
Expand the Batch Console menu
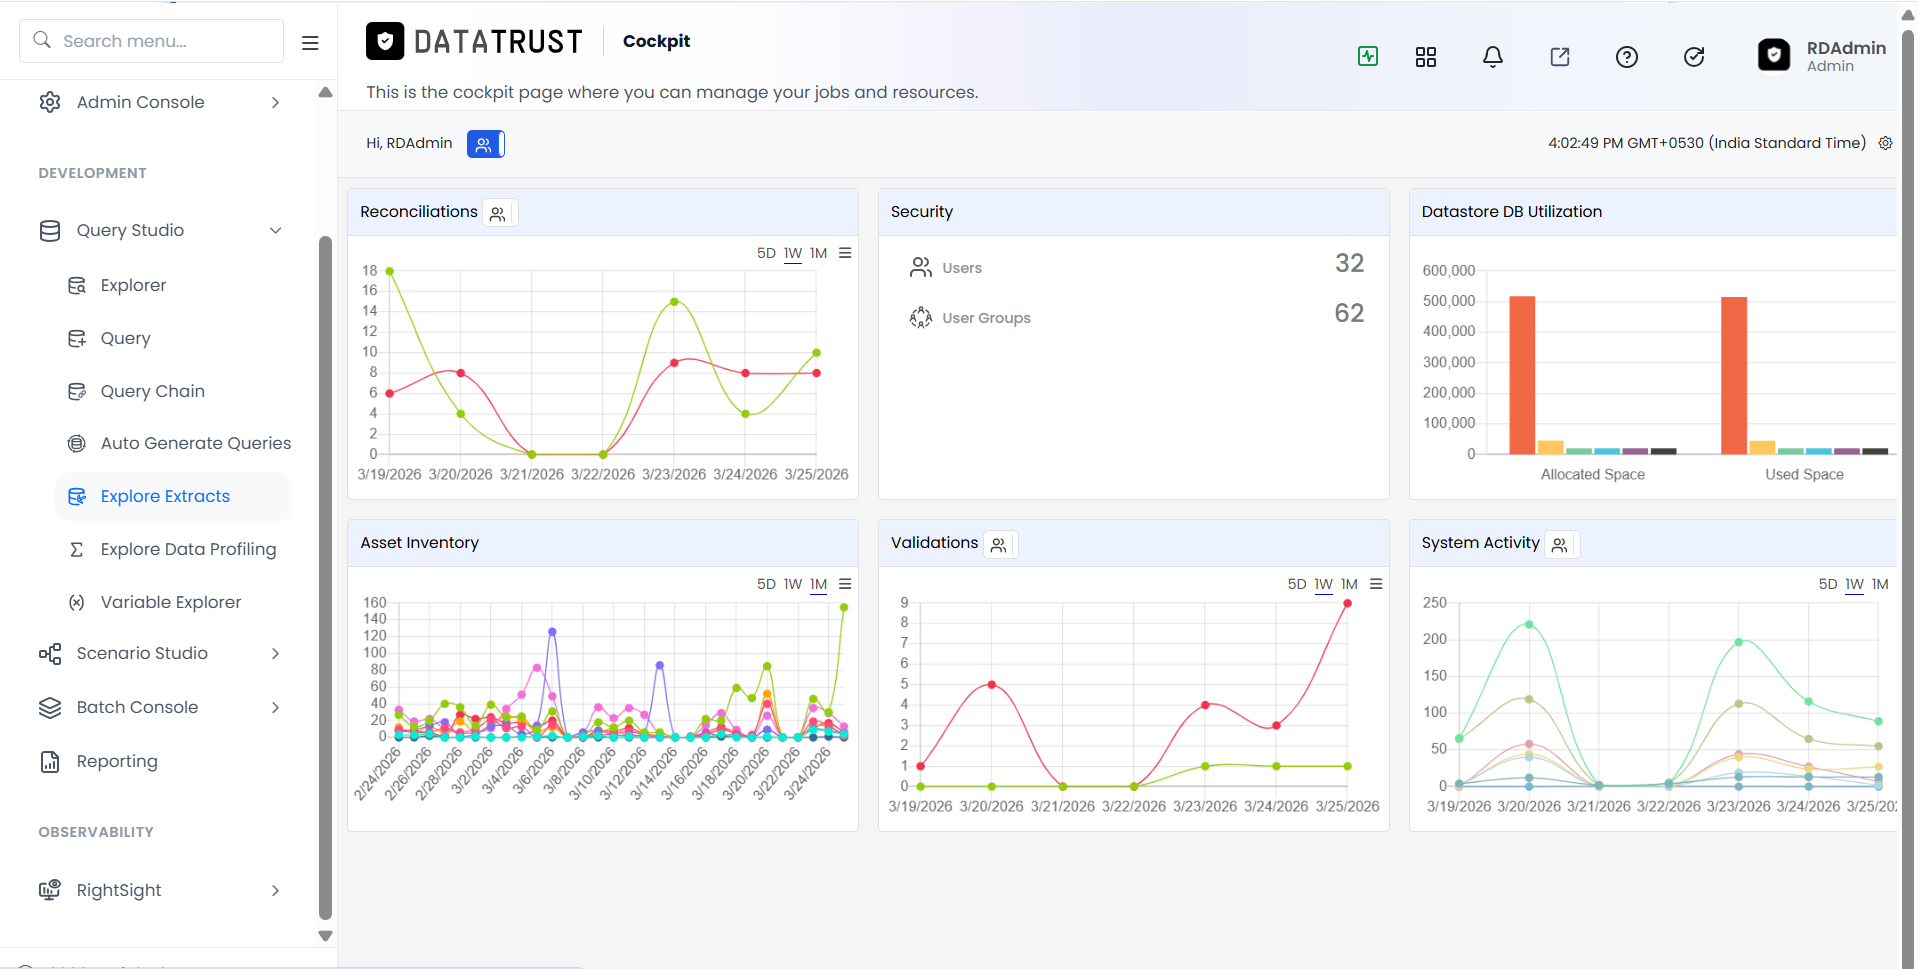pos(160,707)
